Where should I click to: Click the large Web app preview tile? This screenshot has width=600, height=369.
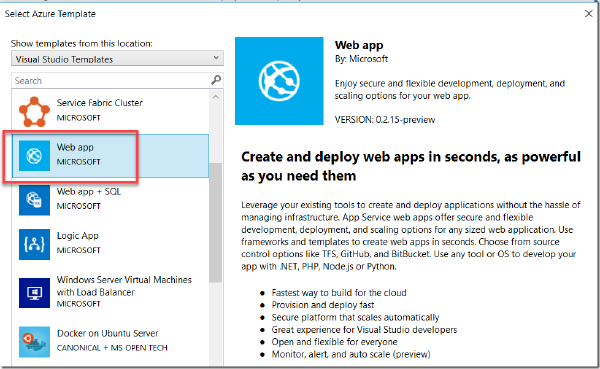(279, 81)
